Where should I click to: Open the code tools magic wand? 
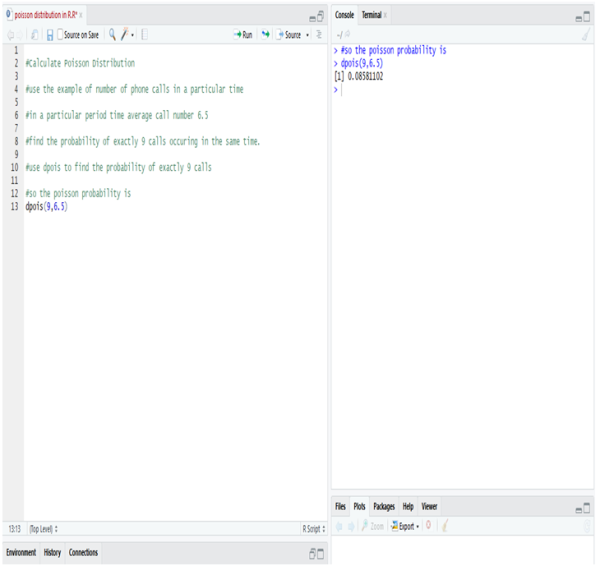click(x=125, y=35)
